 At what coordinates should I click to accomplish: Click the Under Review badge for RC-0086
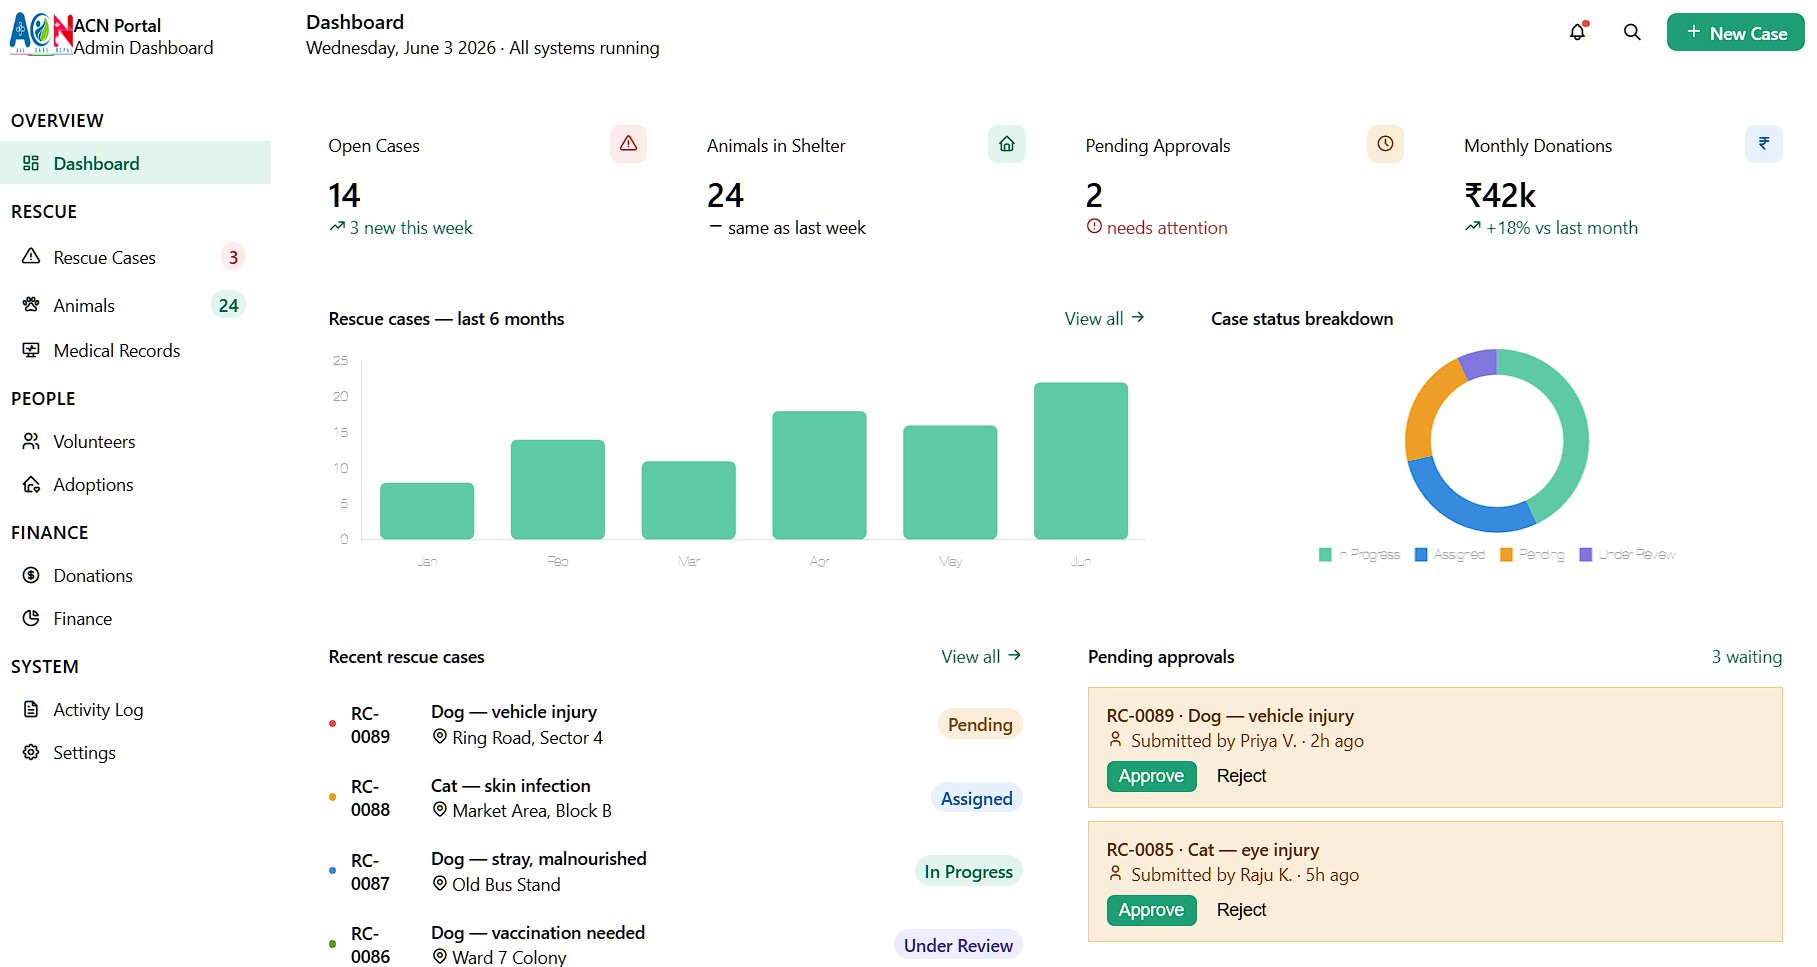tap(958, 945)
